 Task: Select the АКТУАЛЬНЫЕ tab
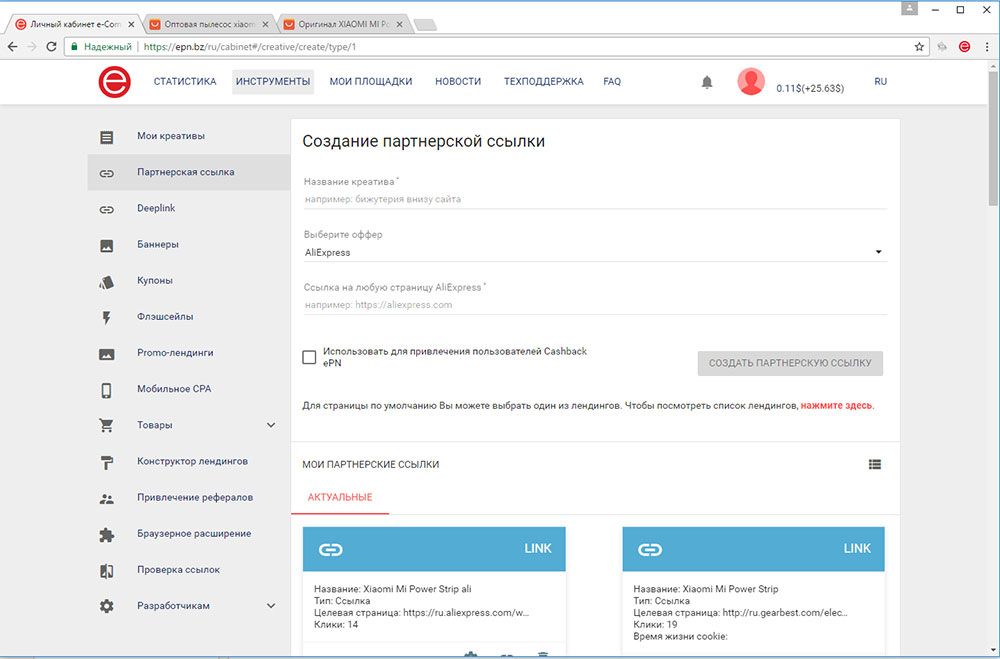click(340, 497)
